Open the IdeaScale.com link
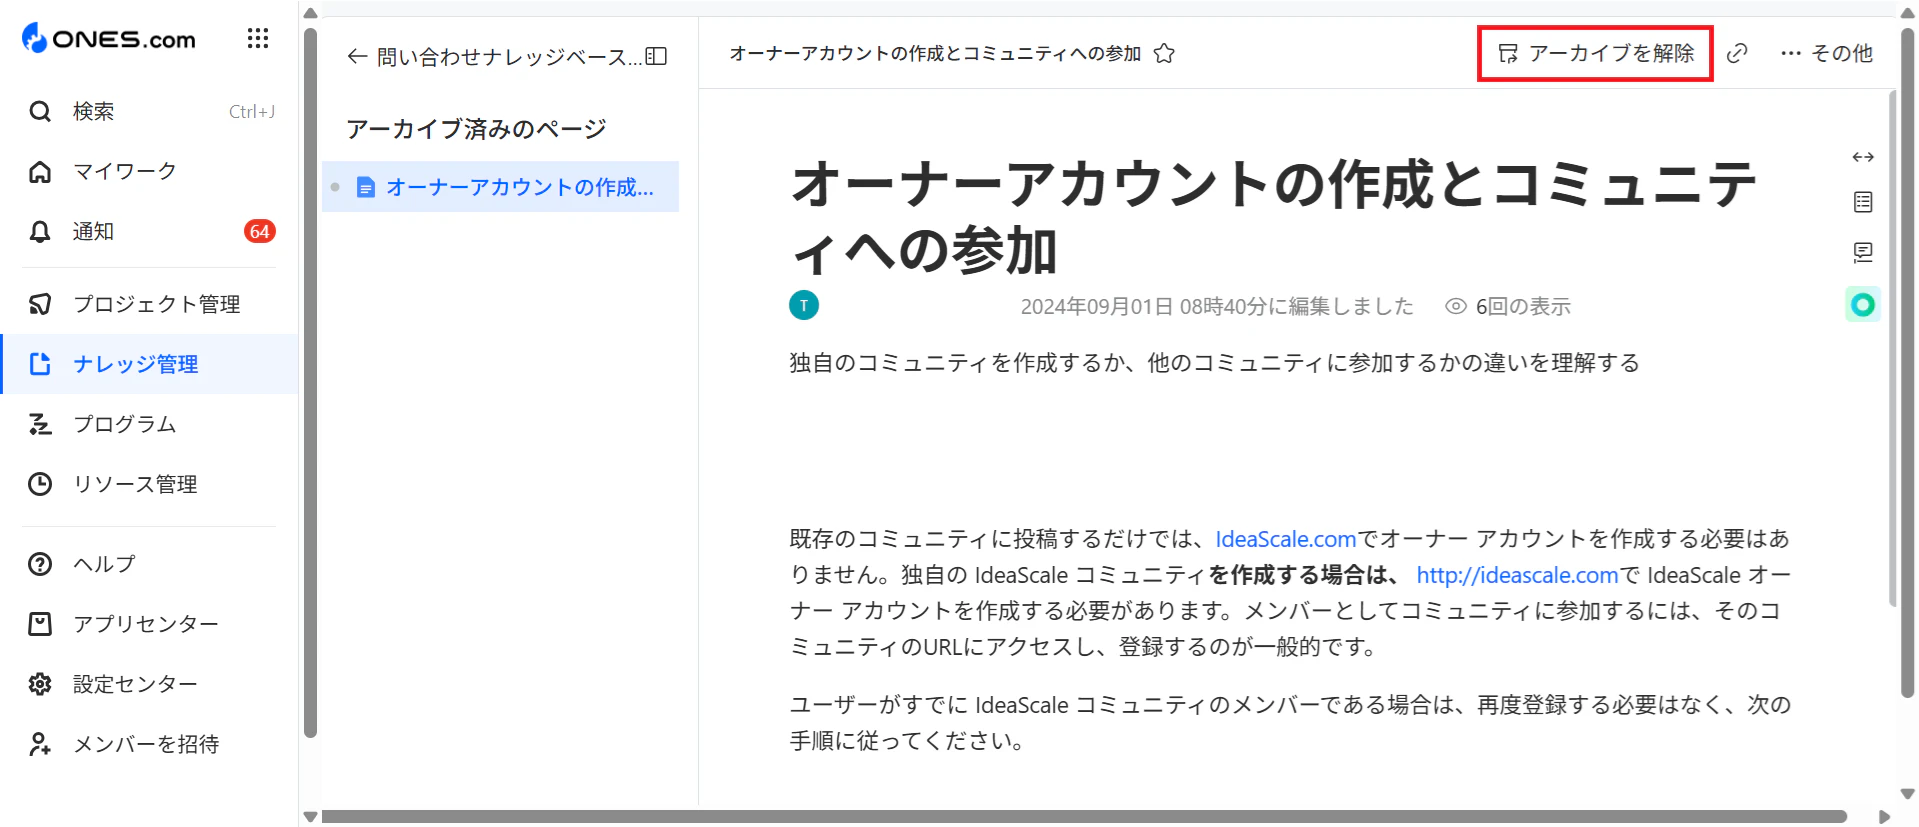This screenshot has height=827, width=1919. coord(1286,539)
